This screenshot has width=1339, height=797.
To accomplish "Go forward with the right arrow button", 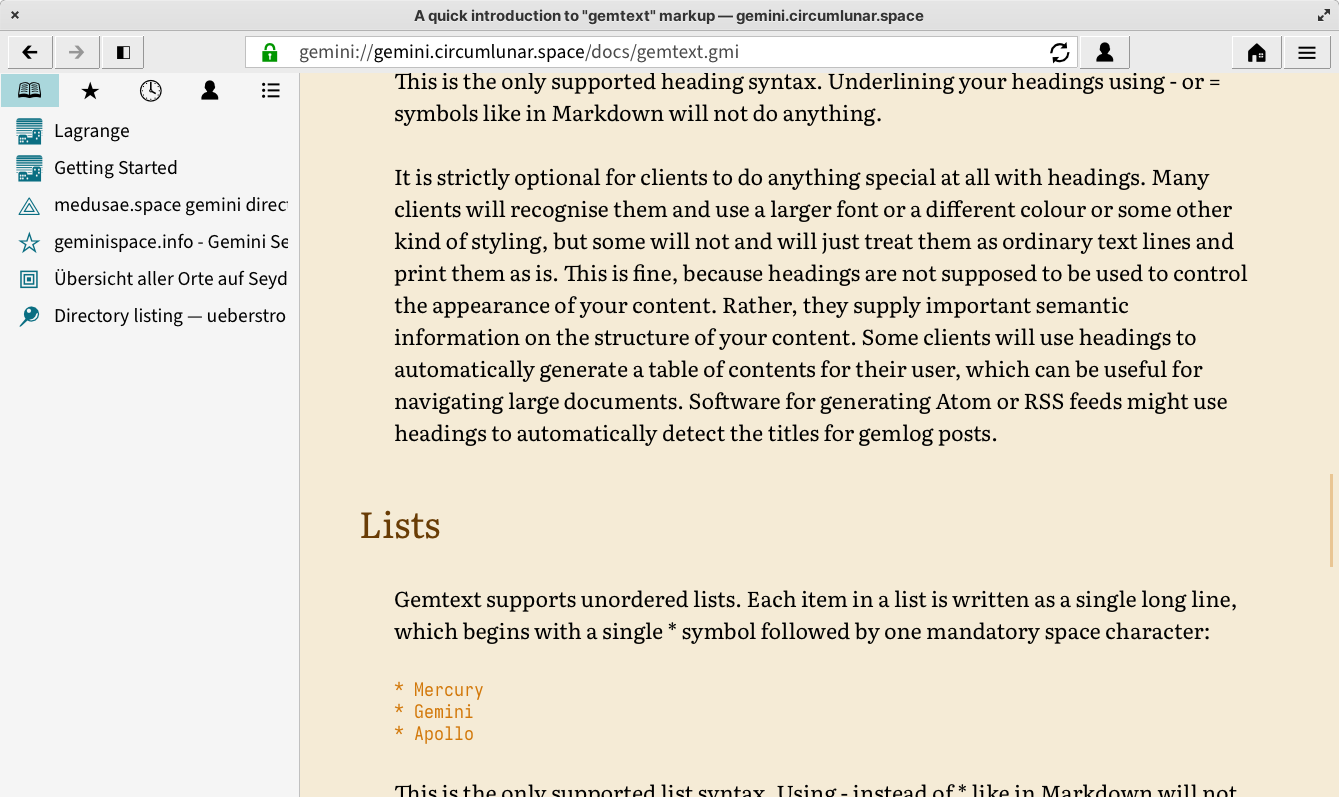I will point(76,52).
